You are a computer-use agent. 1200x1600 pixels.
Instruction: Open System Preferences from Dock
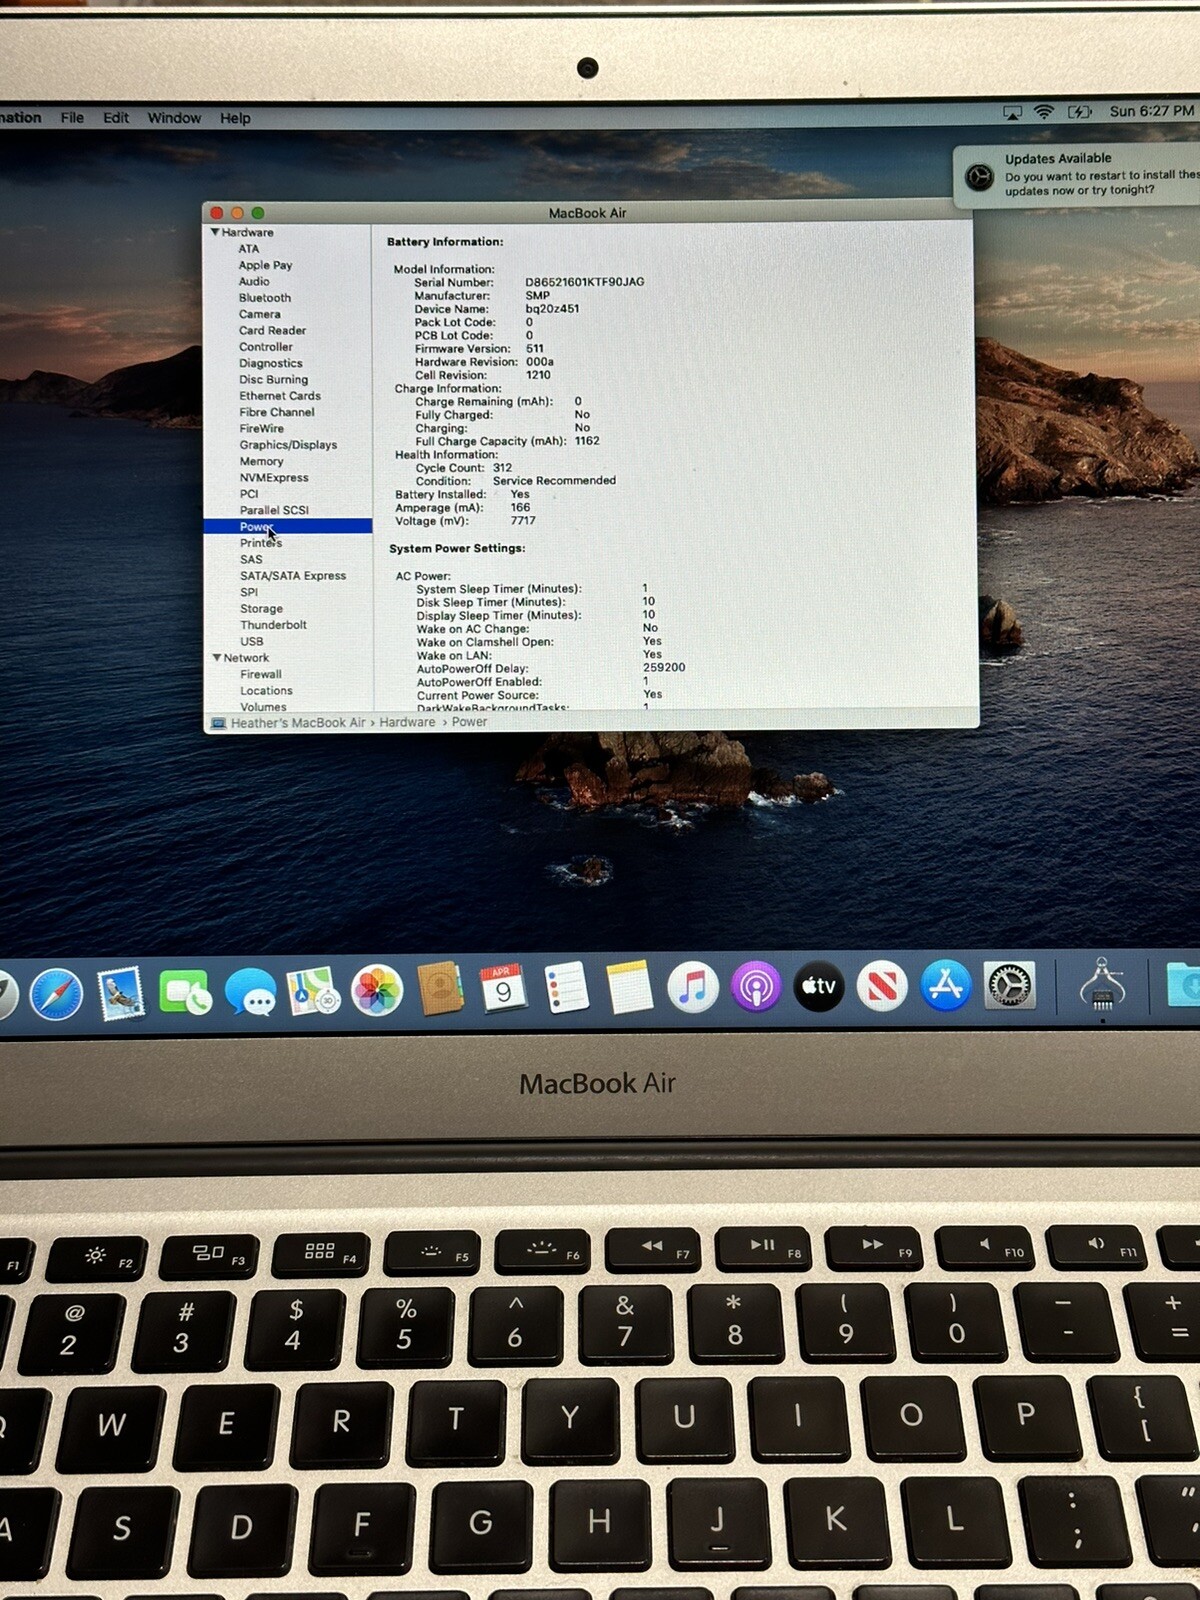point(1009,985)
